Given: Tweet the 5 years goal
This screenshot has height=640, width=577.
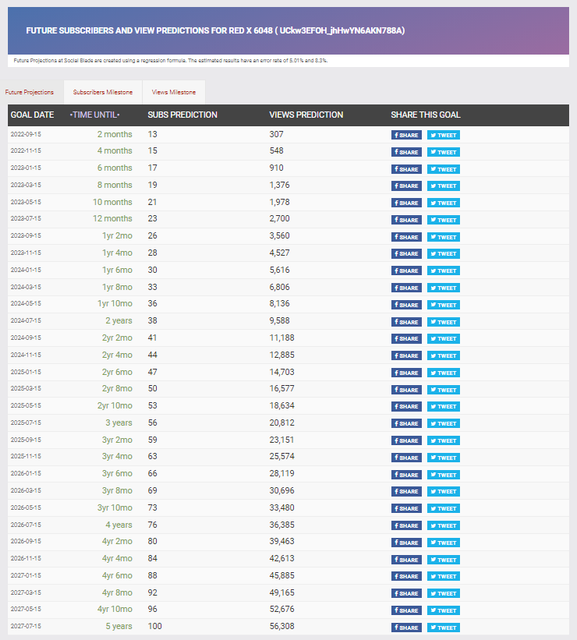Looking at the screenshot, I should tap(444, 627).
